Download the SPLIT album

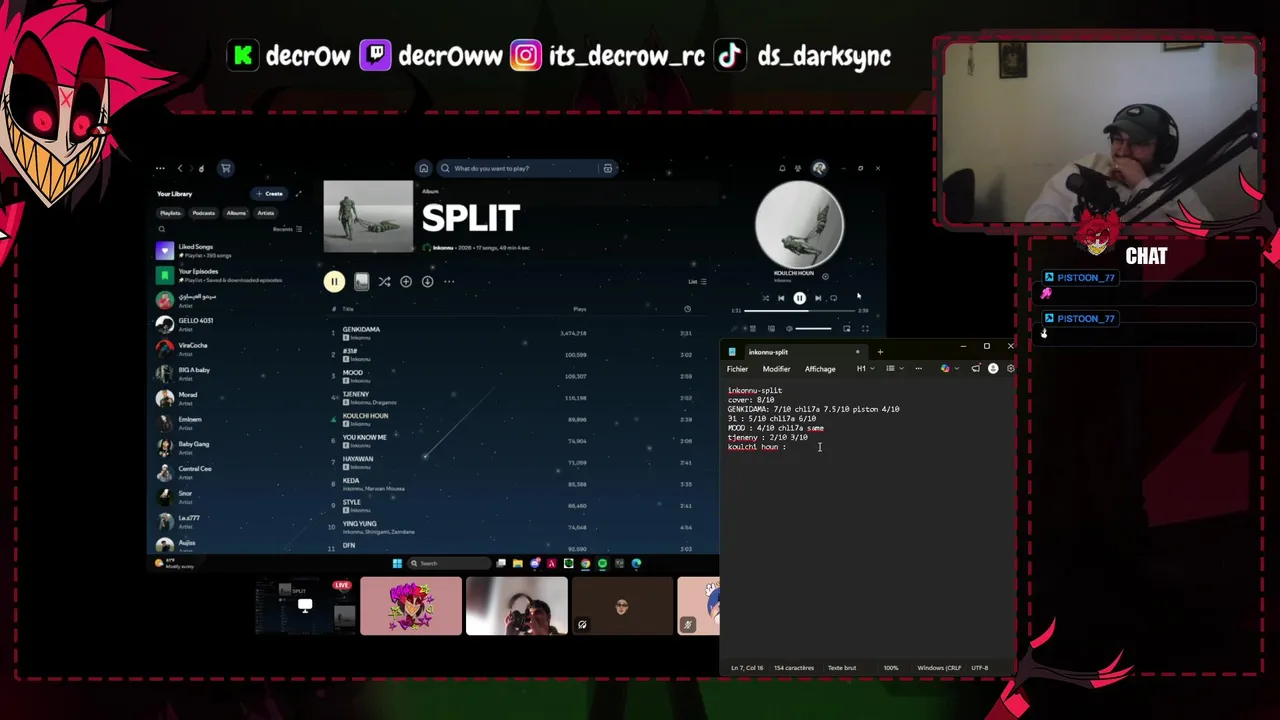pyautogui.click(x=427, y=282)
